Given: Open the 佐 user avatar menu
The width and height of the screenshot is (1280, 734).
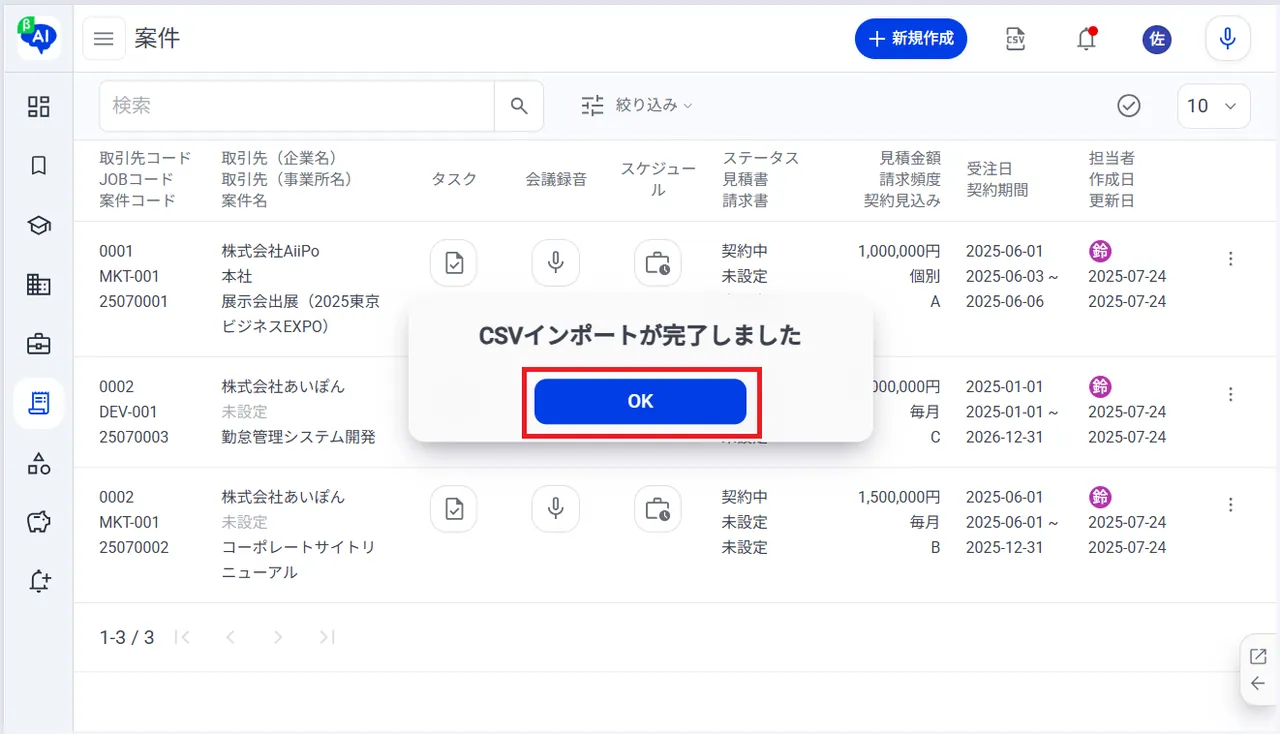Looking at the screenshot, I should point(1157,39).
